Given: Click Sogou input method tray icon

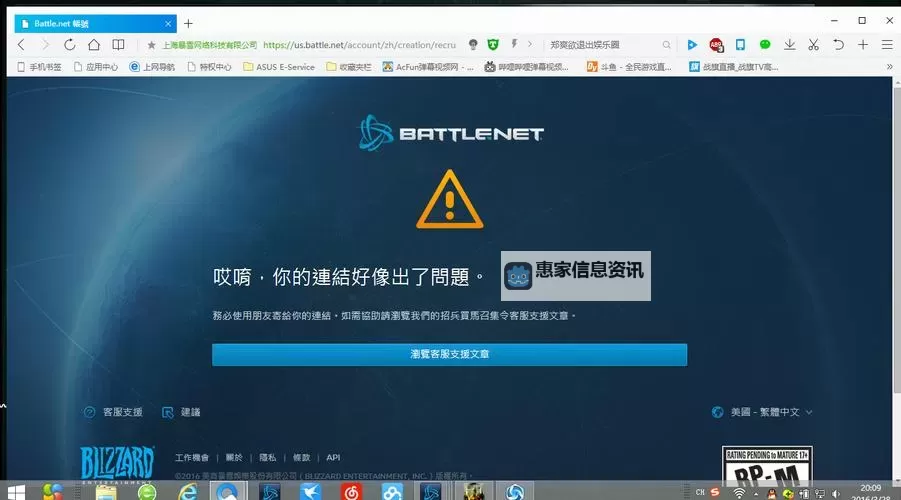Looking at the screenshot, I should (715, 493).
